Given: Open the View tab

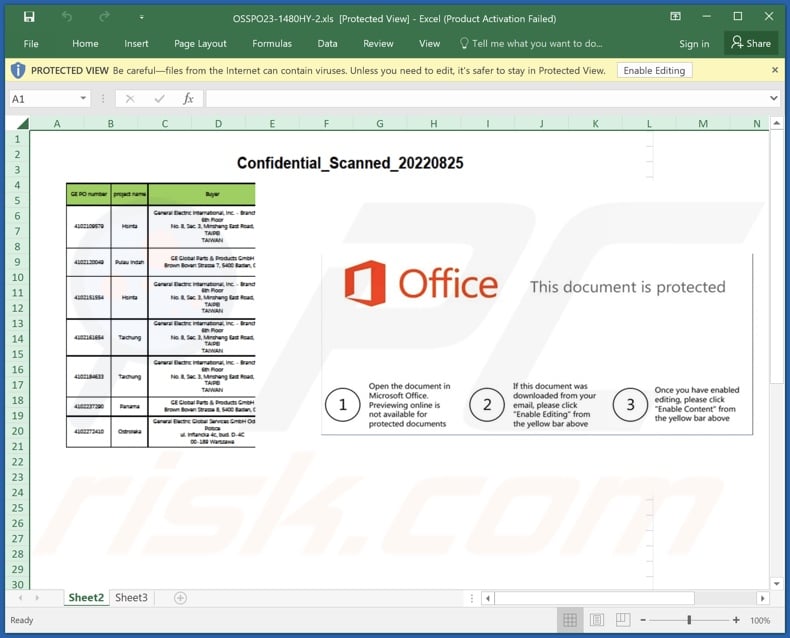Looking at the screenshot, I should pyautogui.click(x=429, y=44).
